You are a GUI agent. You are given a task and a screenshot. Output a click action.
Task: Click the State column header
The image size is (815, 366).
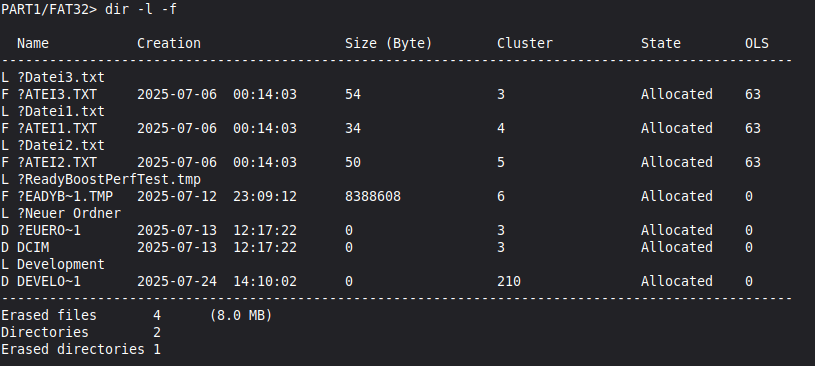[661, 43]
